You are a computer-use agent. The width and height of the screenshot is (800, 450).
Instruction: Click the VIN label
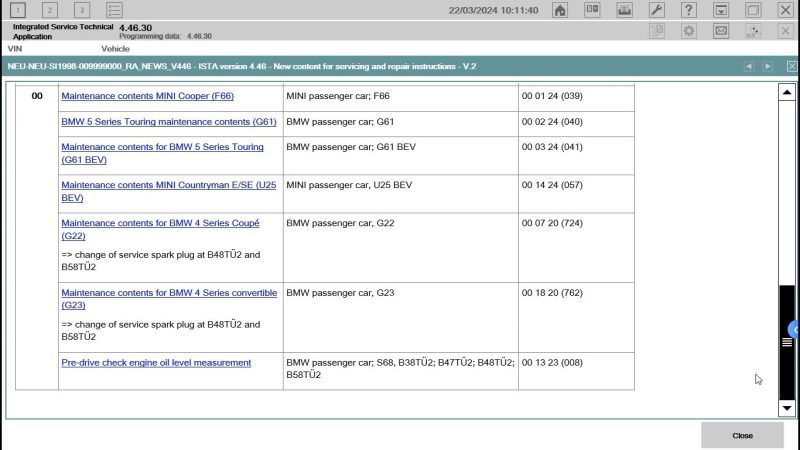click(15, 49)
